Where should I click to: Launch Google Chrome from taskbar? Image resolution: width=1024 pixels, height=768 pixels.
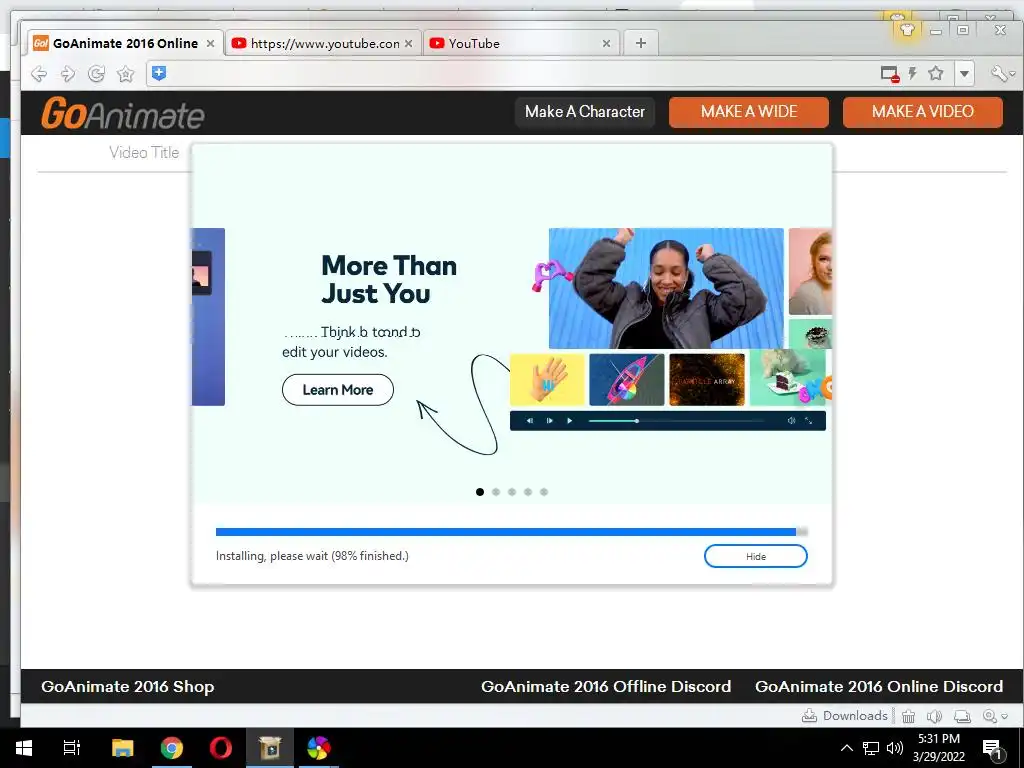(172, 748)
